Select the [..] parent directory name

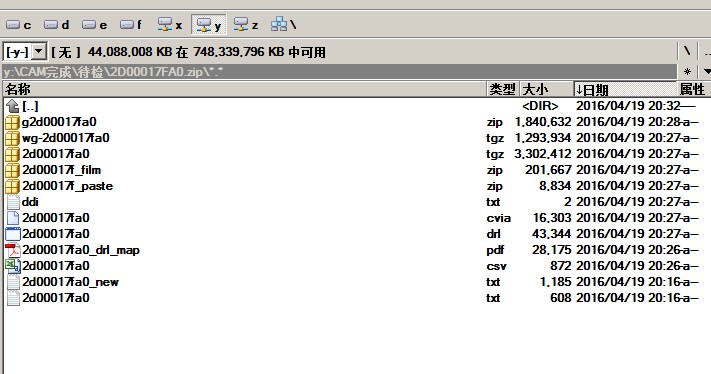click(x=30, y=106)
